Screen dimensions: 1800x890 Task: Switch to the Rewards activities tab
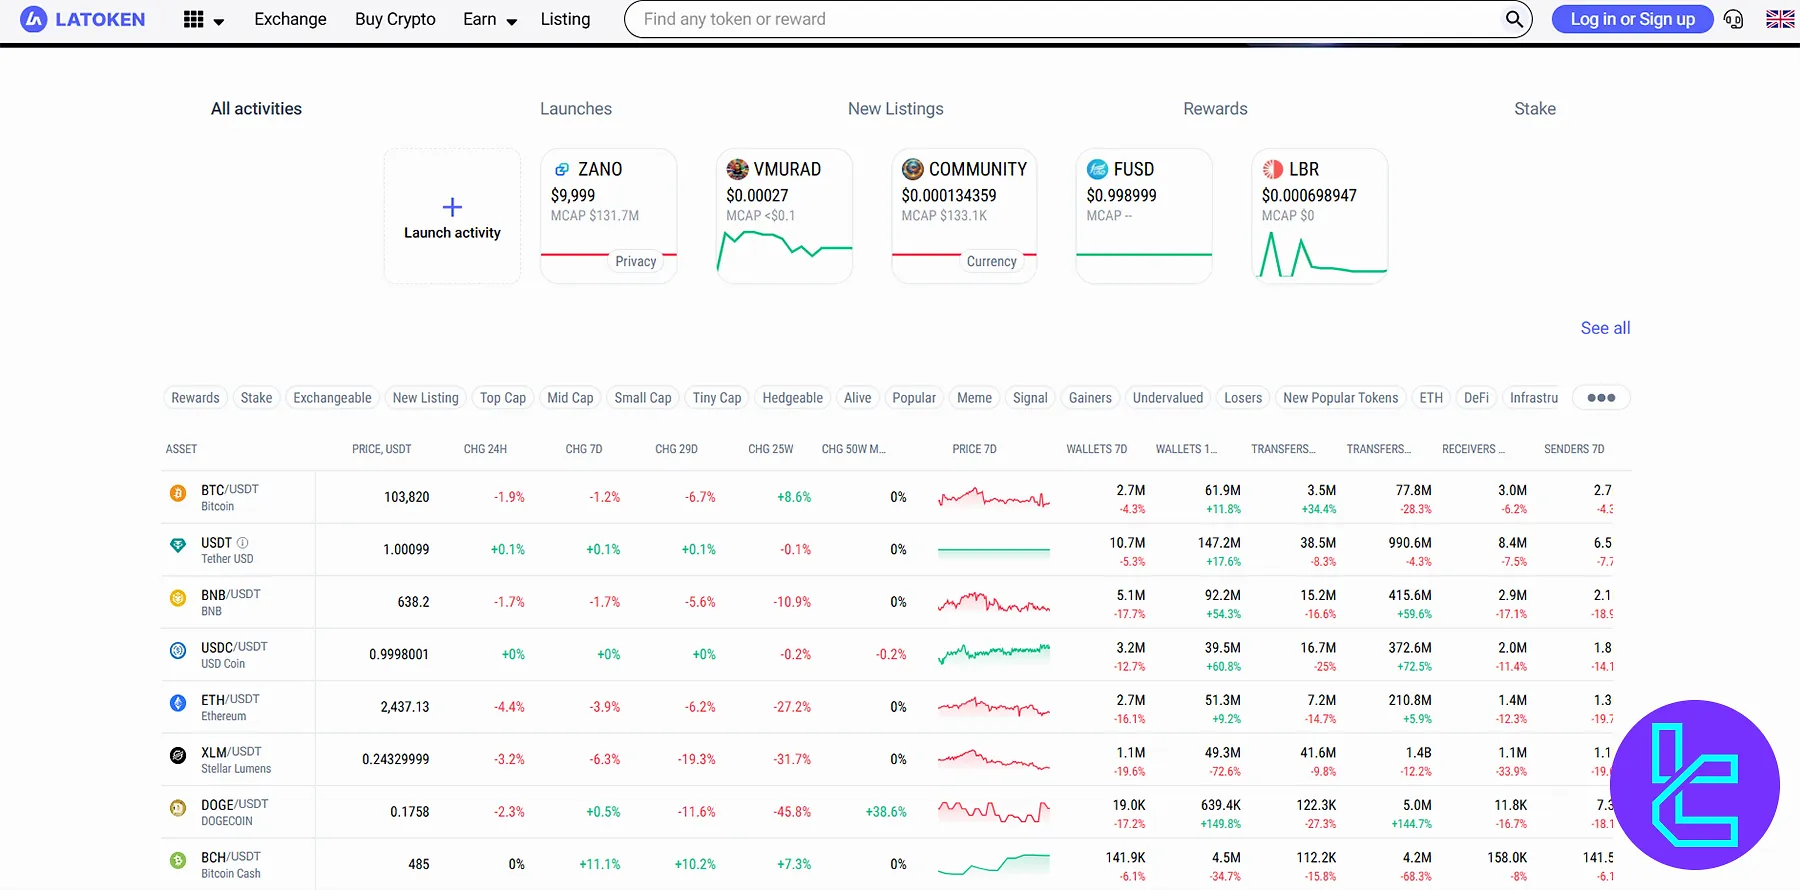point(1215,109)
